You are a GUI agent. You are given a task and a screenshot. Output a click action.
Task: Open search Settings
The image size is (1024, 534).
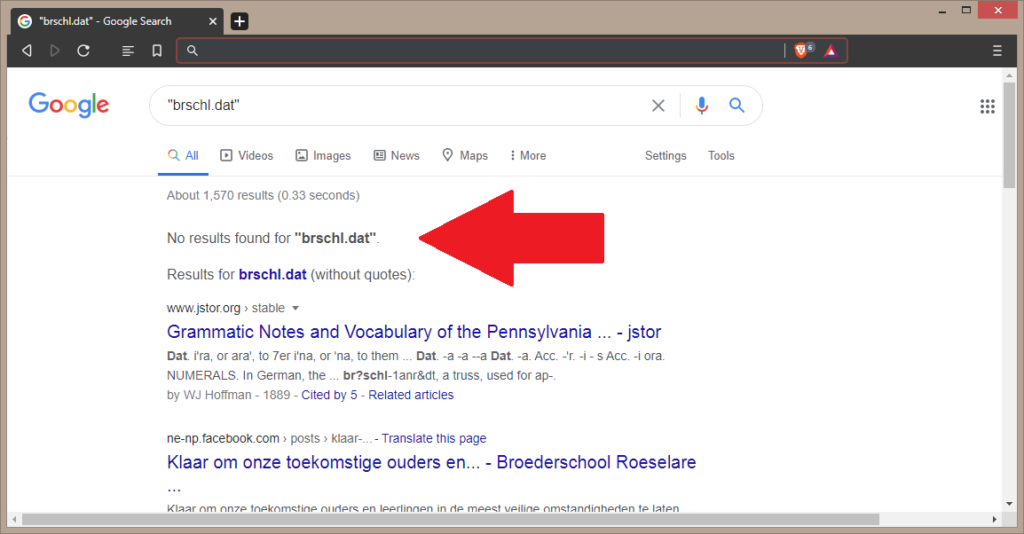[665, 155]
